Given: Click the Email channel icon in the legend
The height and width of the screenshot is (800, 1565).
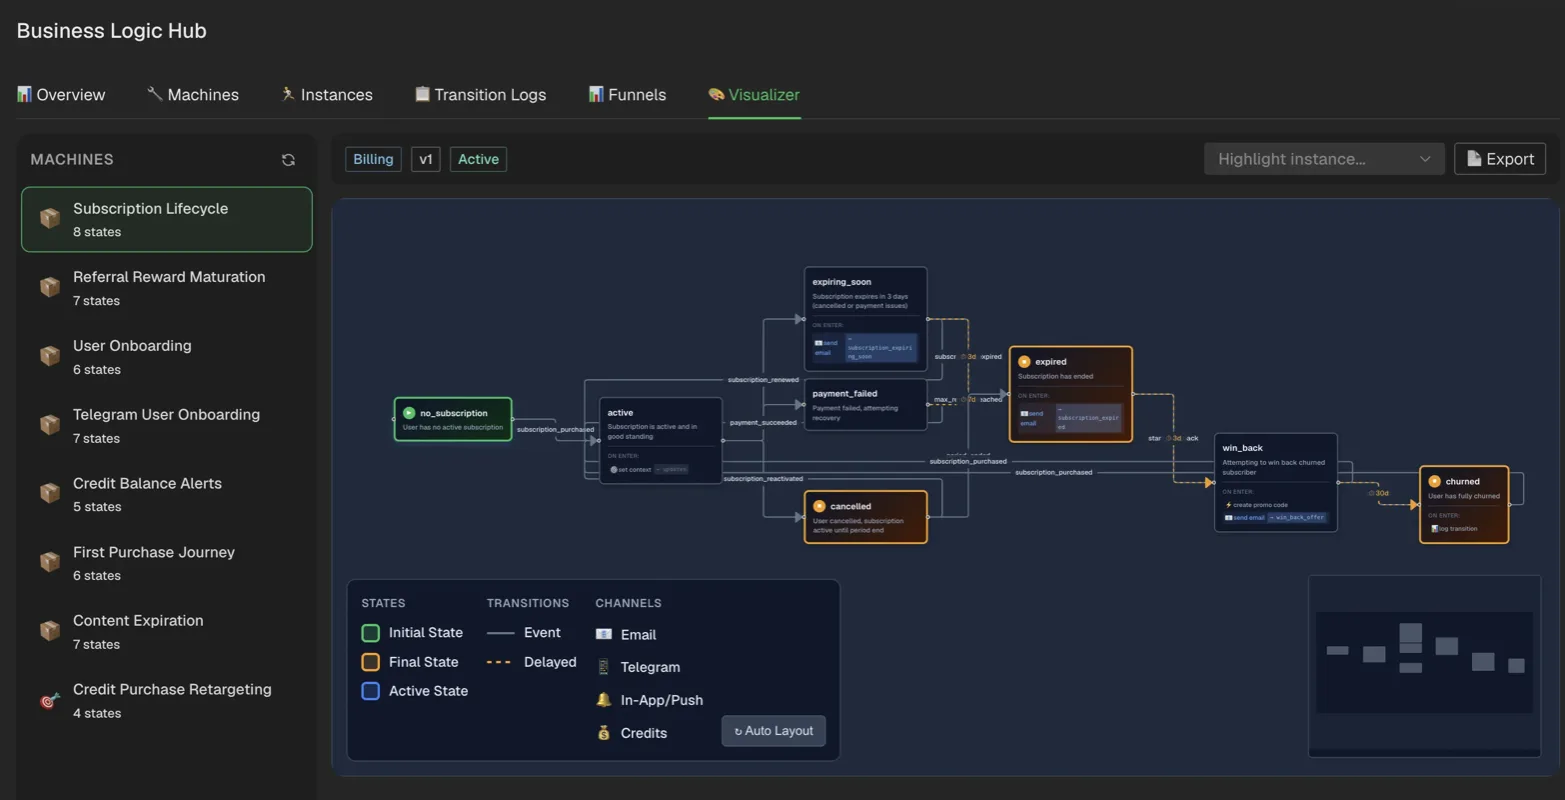Looking at the screenshot, I should pyautogui.click(x=603, y=634).
